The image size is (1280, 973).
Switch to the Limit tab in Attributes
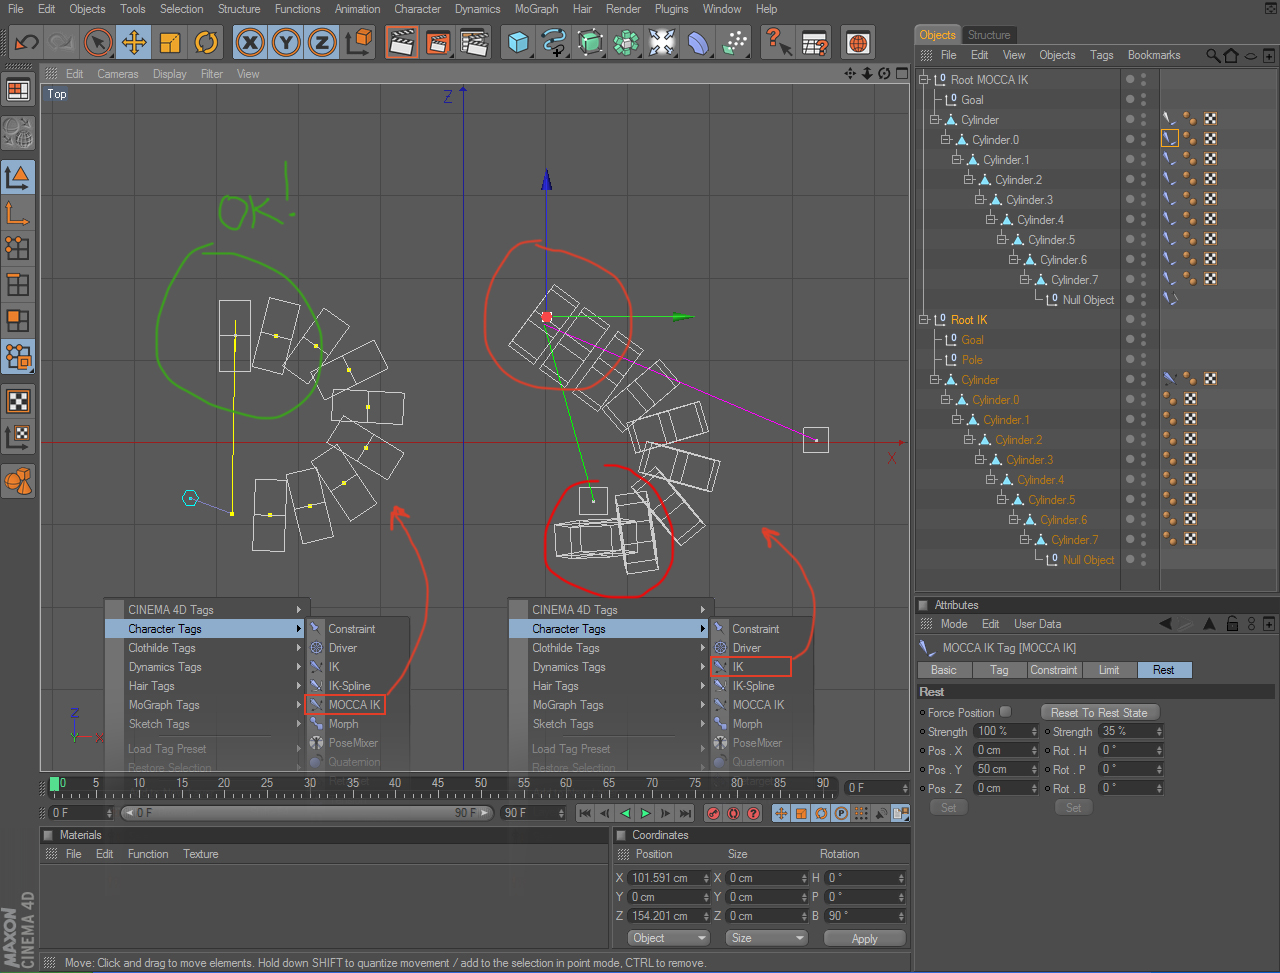[x=1109, y=670]
